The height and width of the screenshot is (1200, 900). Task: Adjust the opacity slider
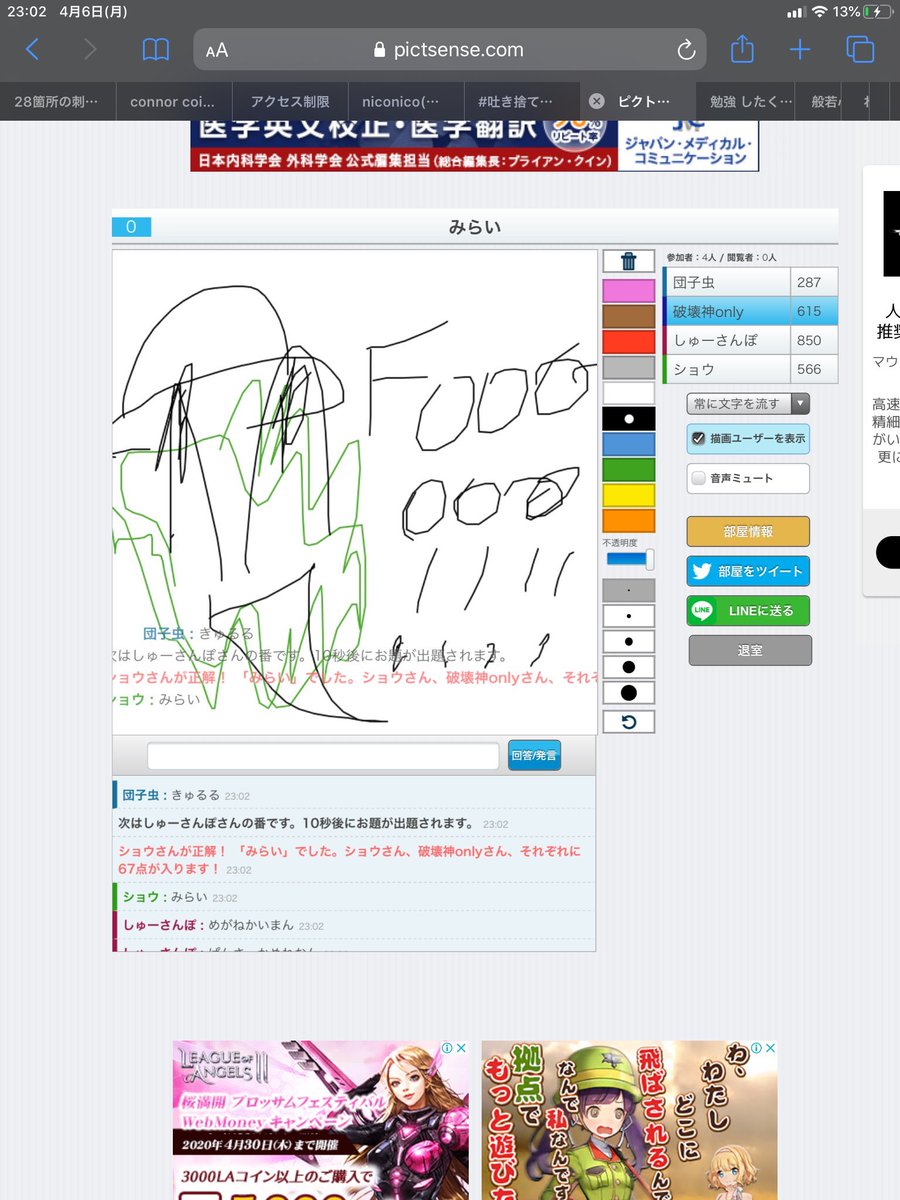pos(629,559)
